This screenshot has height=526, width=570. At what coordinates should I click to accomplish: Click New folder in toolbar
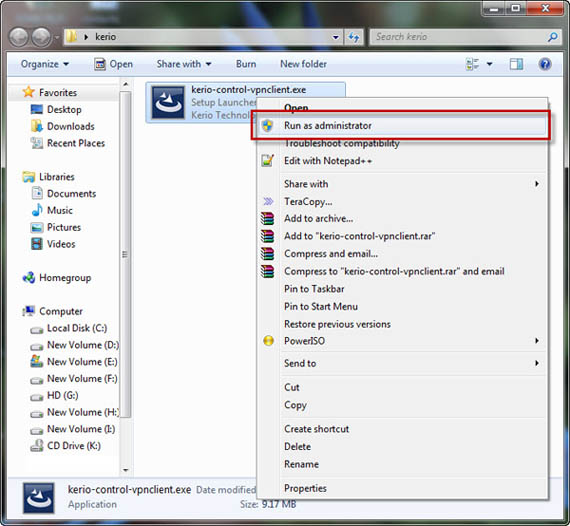pos(304,64)
